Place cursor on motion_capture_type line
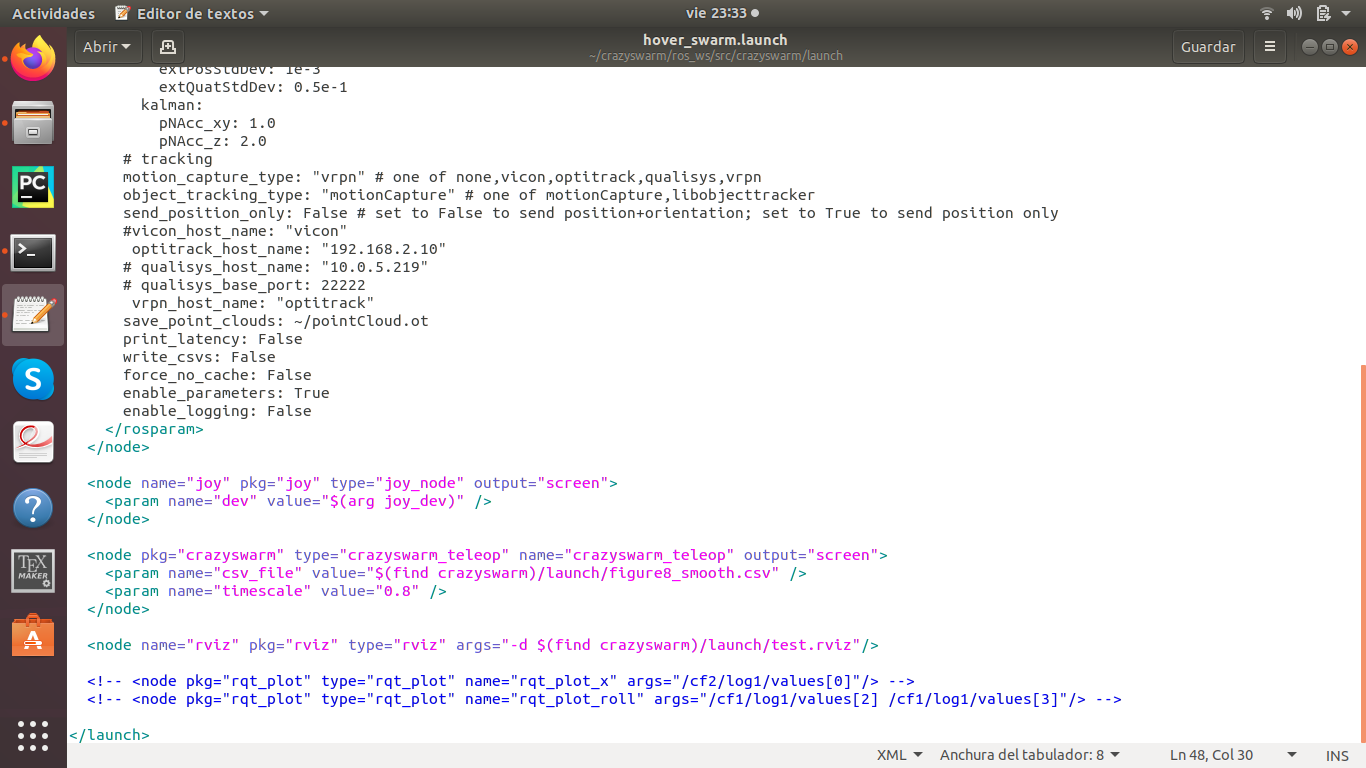 tap(442, 177)
